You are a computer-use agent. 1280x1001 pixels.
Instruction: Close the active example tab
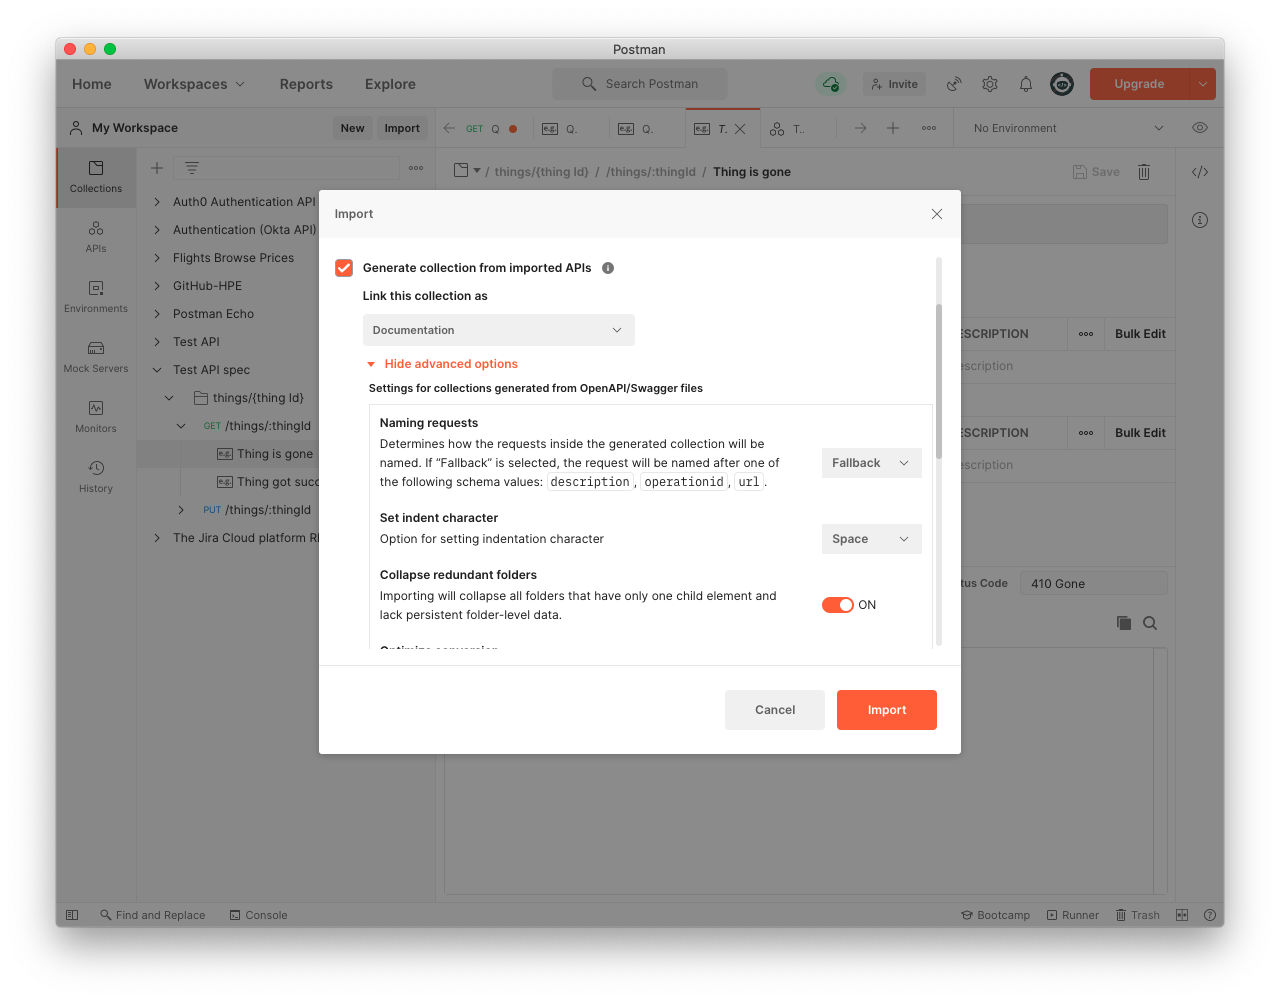740,129
